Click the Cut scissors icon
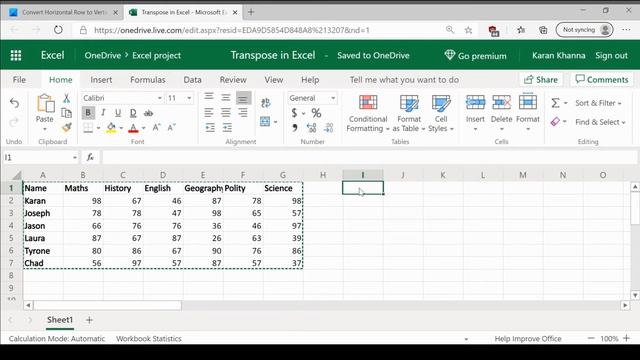Image resolution: width=640 pixels, height=360 pixels. [x=67, y=98]
